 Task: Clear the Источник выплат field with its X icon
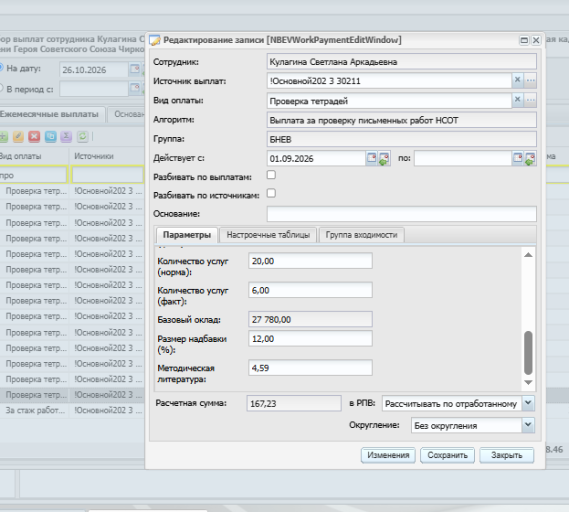click(517, 80)
